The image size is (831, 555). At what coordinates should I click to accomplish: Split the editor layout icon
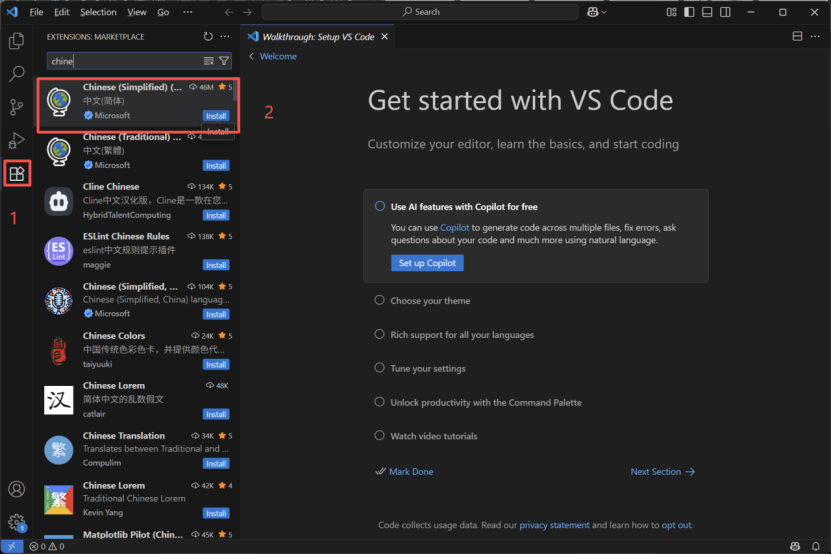coord(797,36)
